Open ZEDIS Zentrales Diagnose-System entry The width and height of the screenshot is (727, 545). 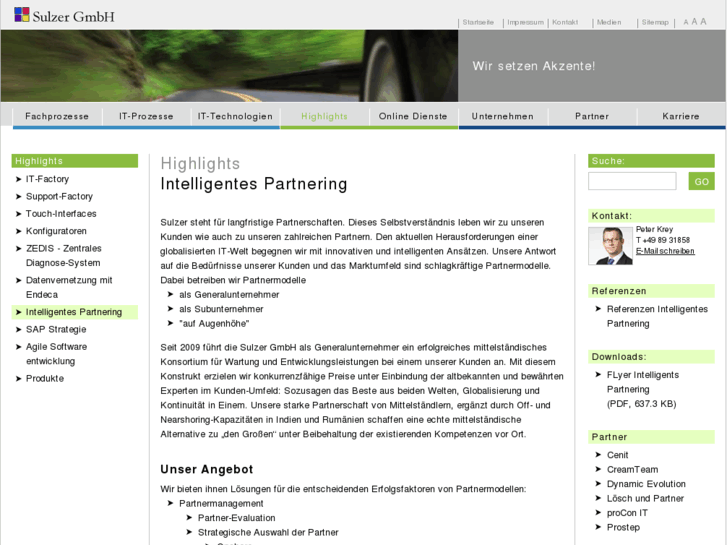click(x=64, y=256)
